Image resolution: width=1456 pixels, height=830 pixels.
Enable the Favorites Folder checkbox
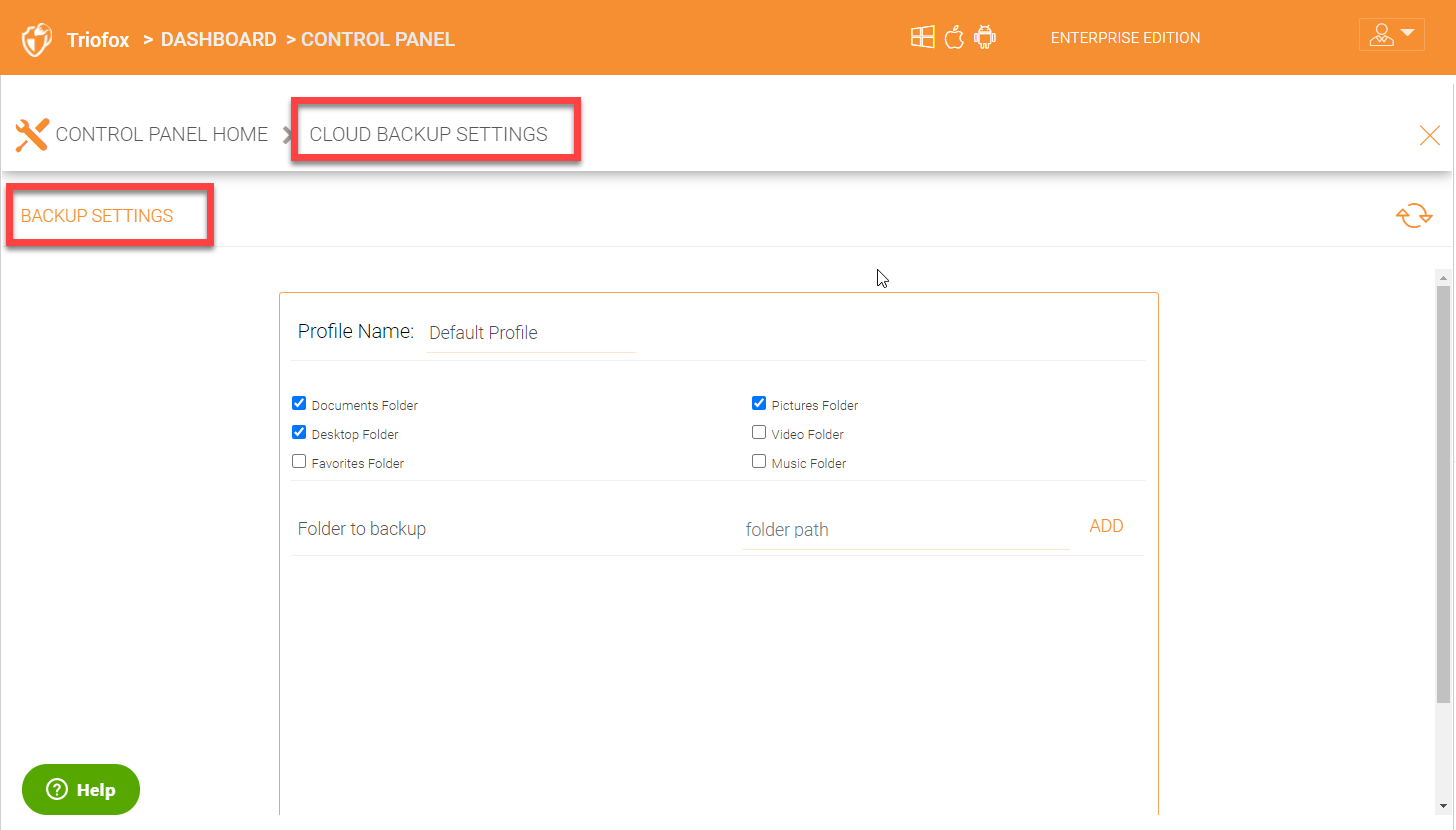[299, 462]
